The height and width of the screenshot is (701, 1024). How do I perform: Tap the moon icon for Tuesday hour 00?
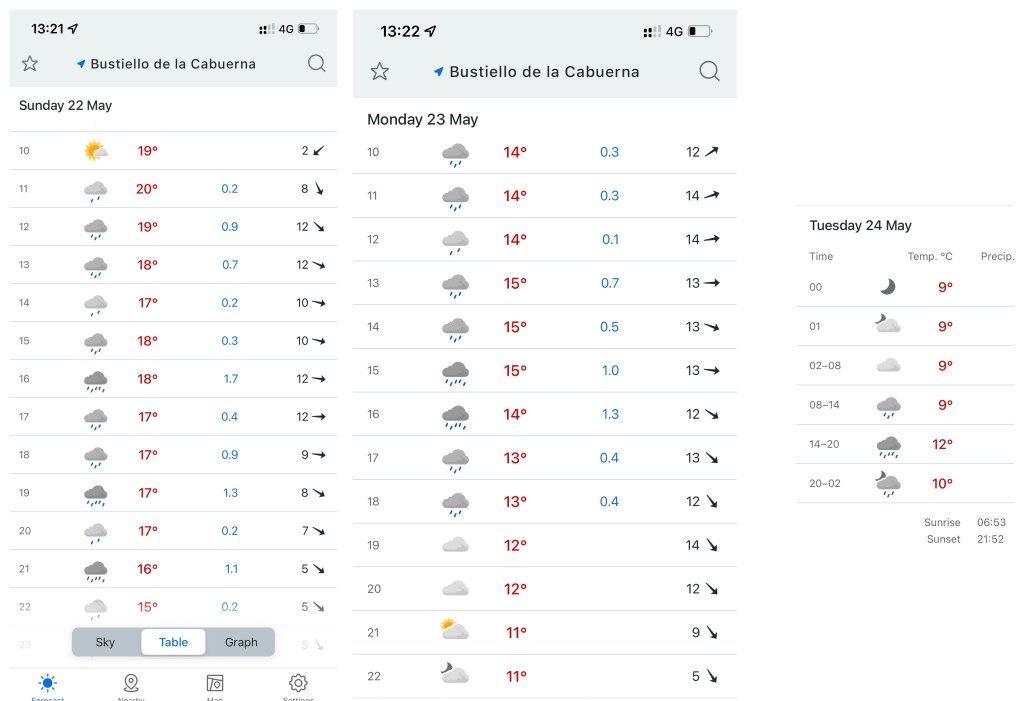pyautogui.click(x=887, y=287)
